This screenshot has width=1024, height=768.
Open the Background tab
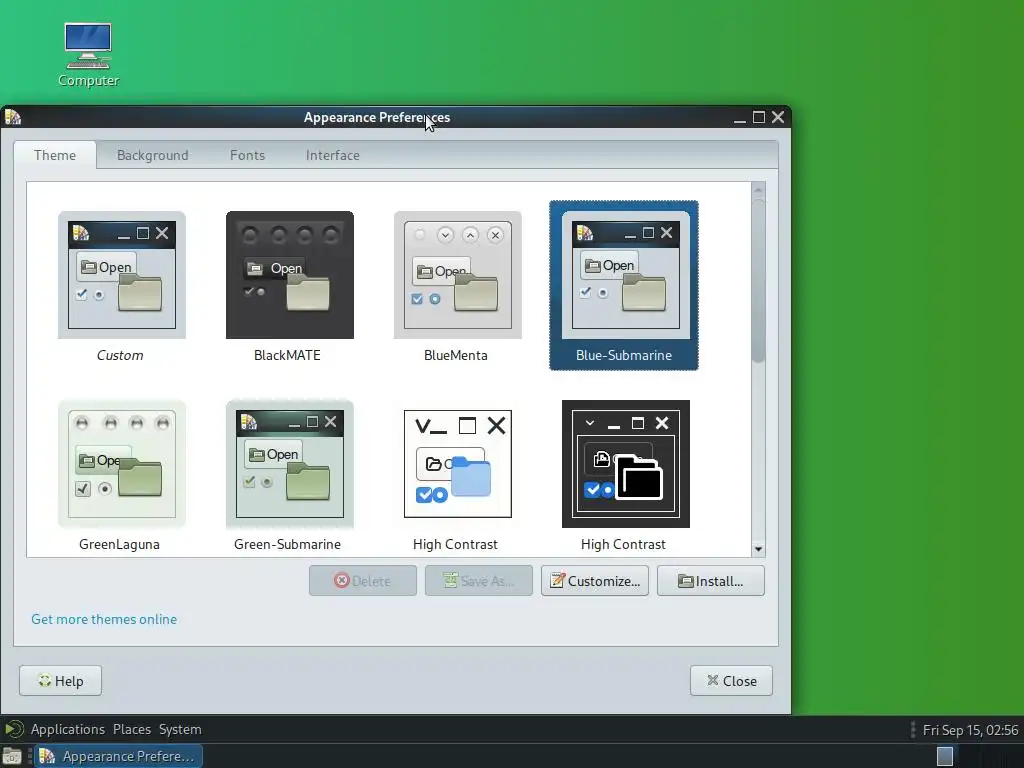click(x=152, y=155)
